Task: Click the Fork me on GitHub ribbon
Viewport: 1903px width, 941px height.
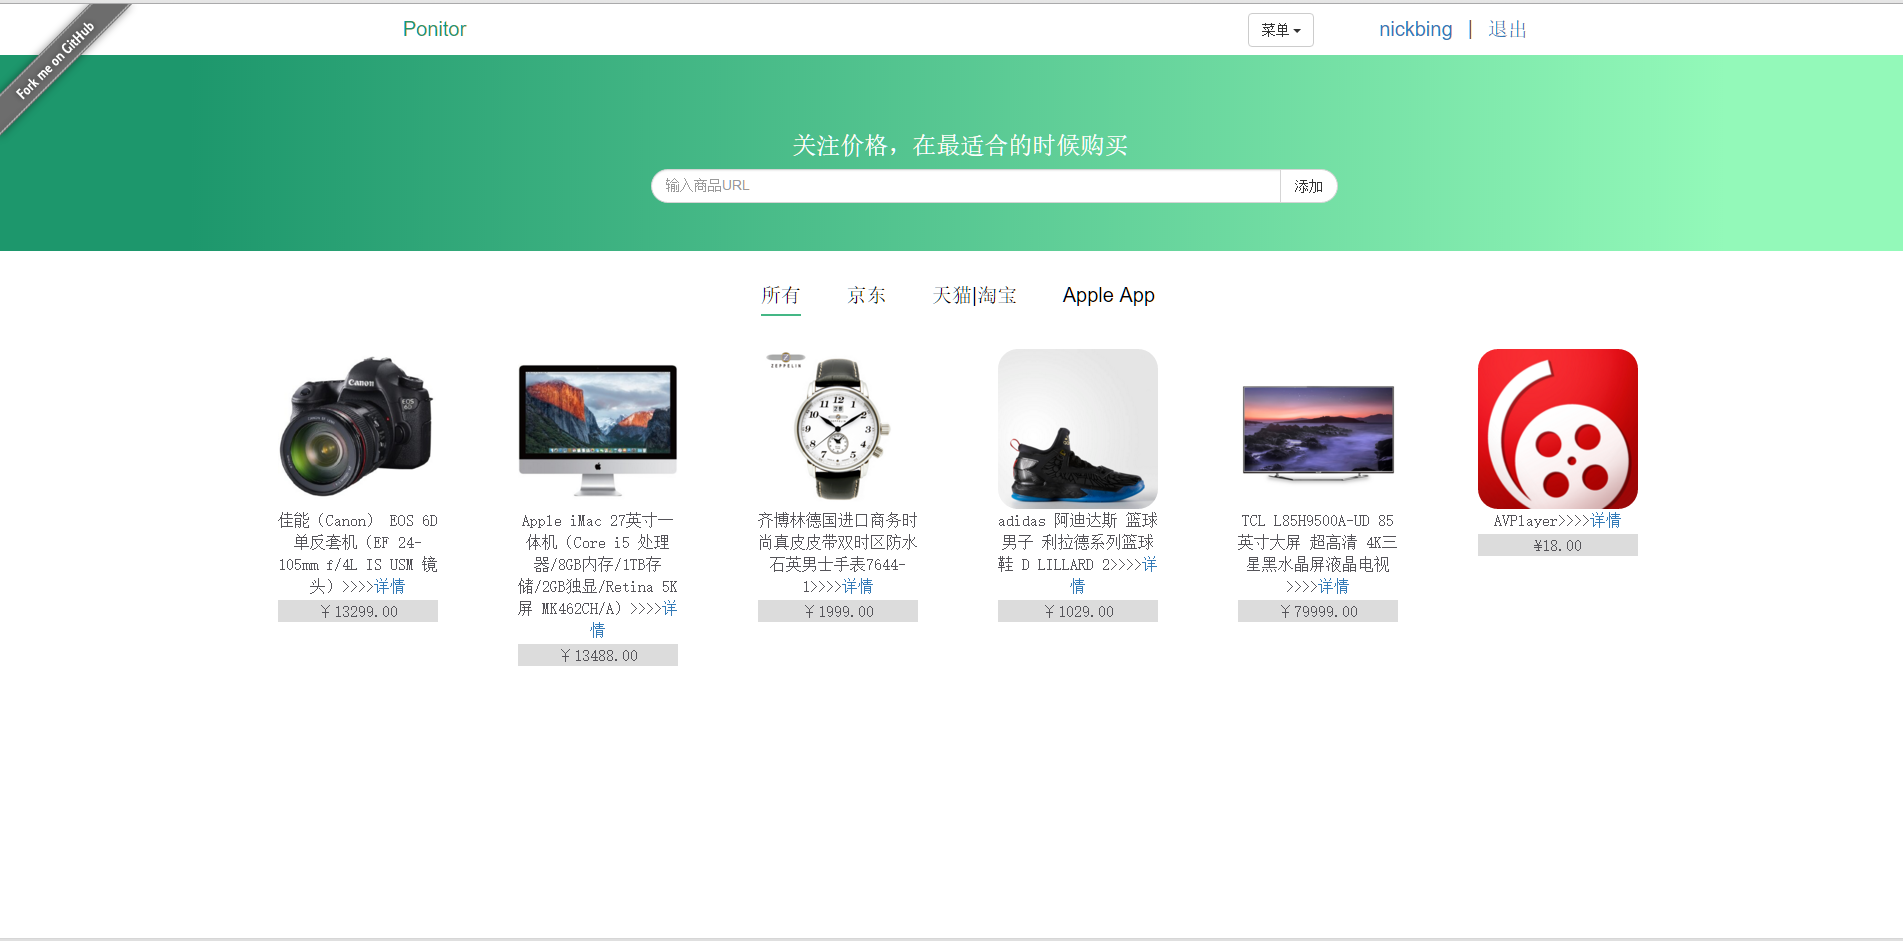Action: pos(55,60)
